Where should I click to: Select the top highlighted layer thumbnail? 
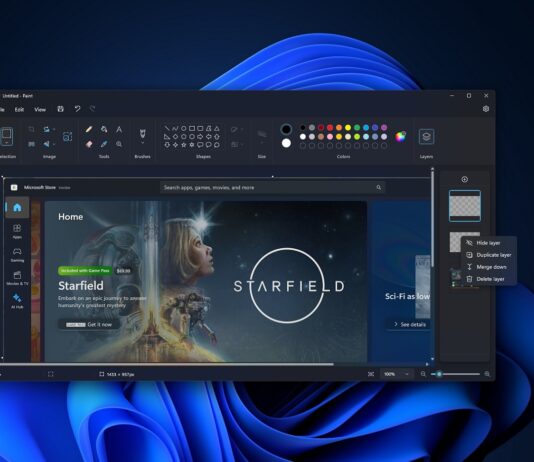pyautogui.click(x=465, y=206)
